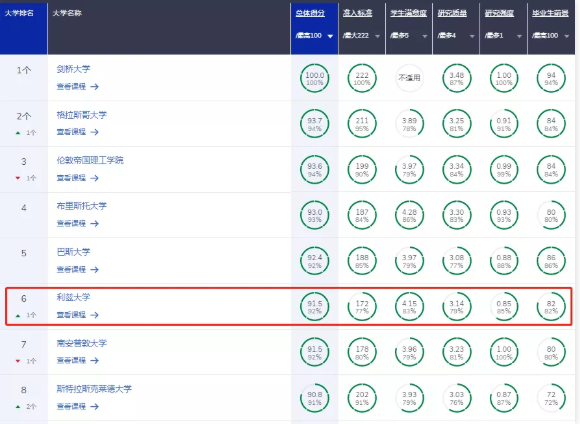
Task: Open the 格拉斯哥大学 link
Action: pos(81,115)
